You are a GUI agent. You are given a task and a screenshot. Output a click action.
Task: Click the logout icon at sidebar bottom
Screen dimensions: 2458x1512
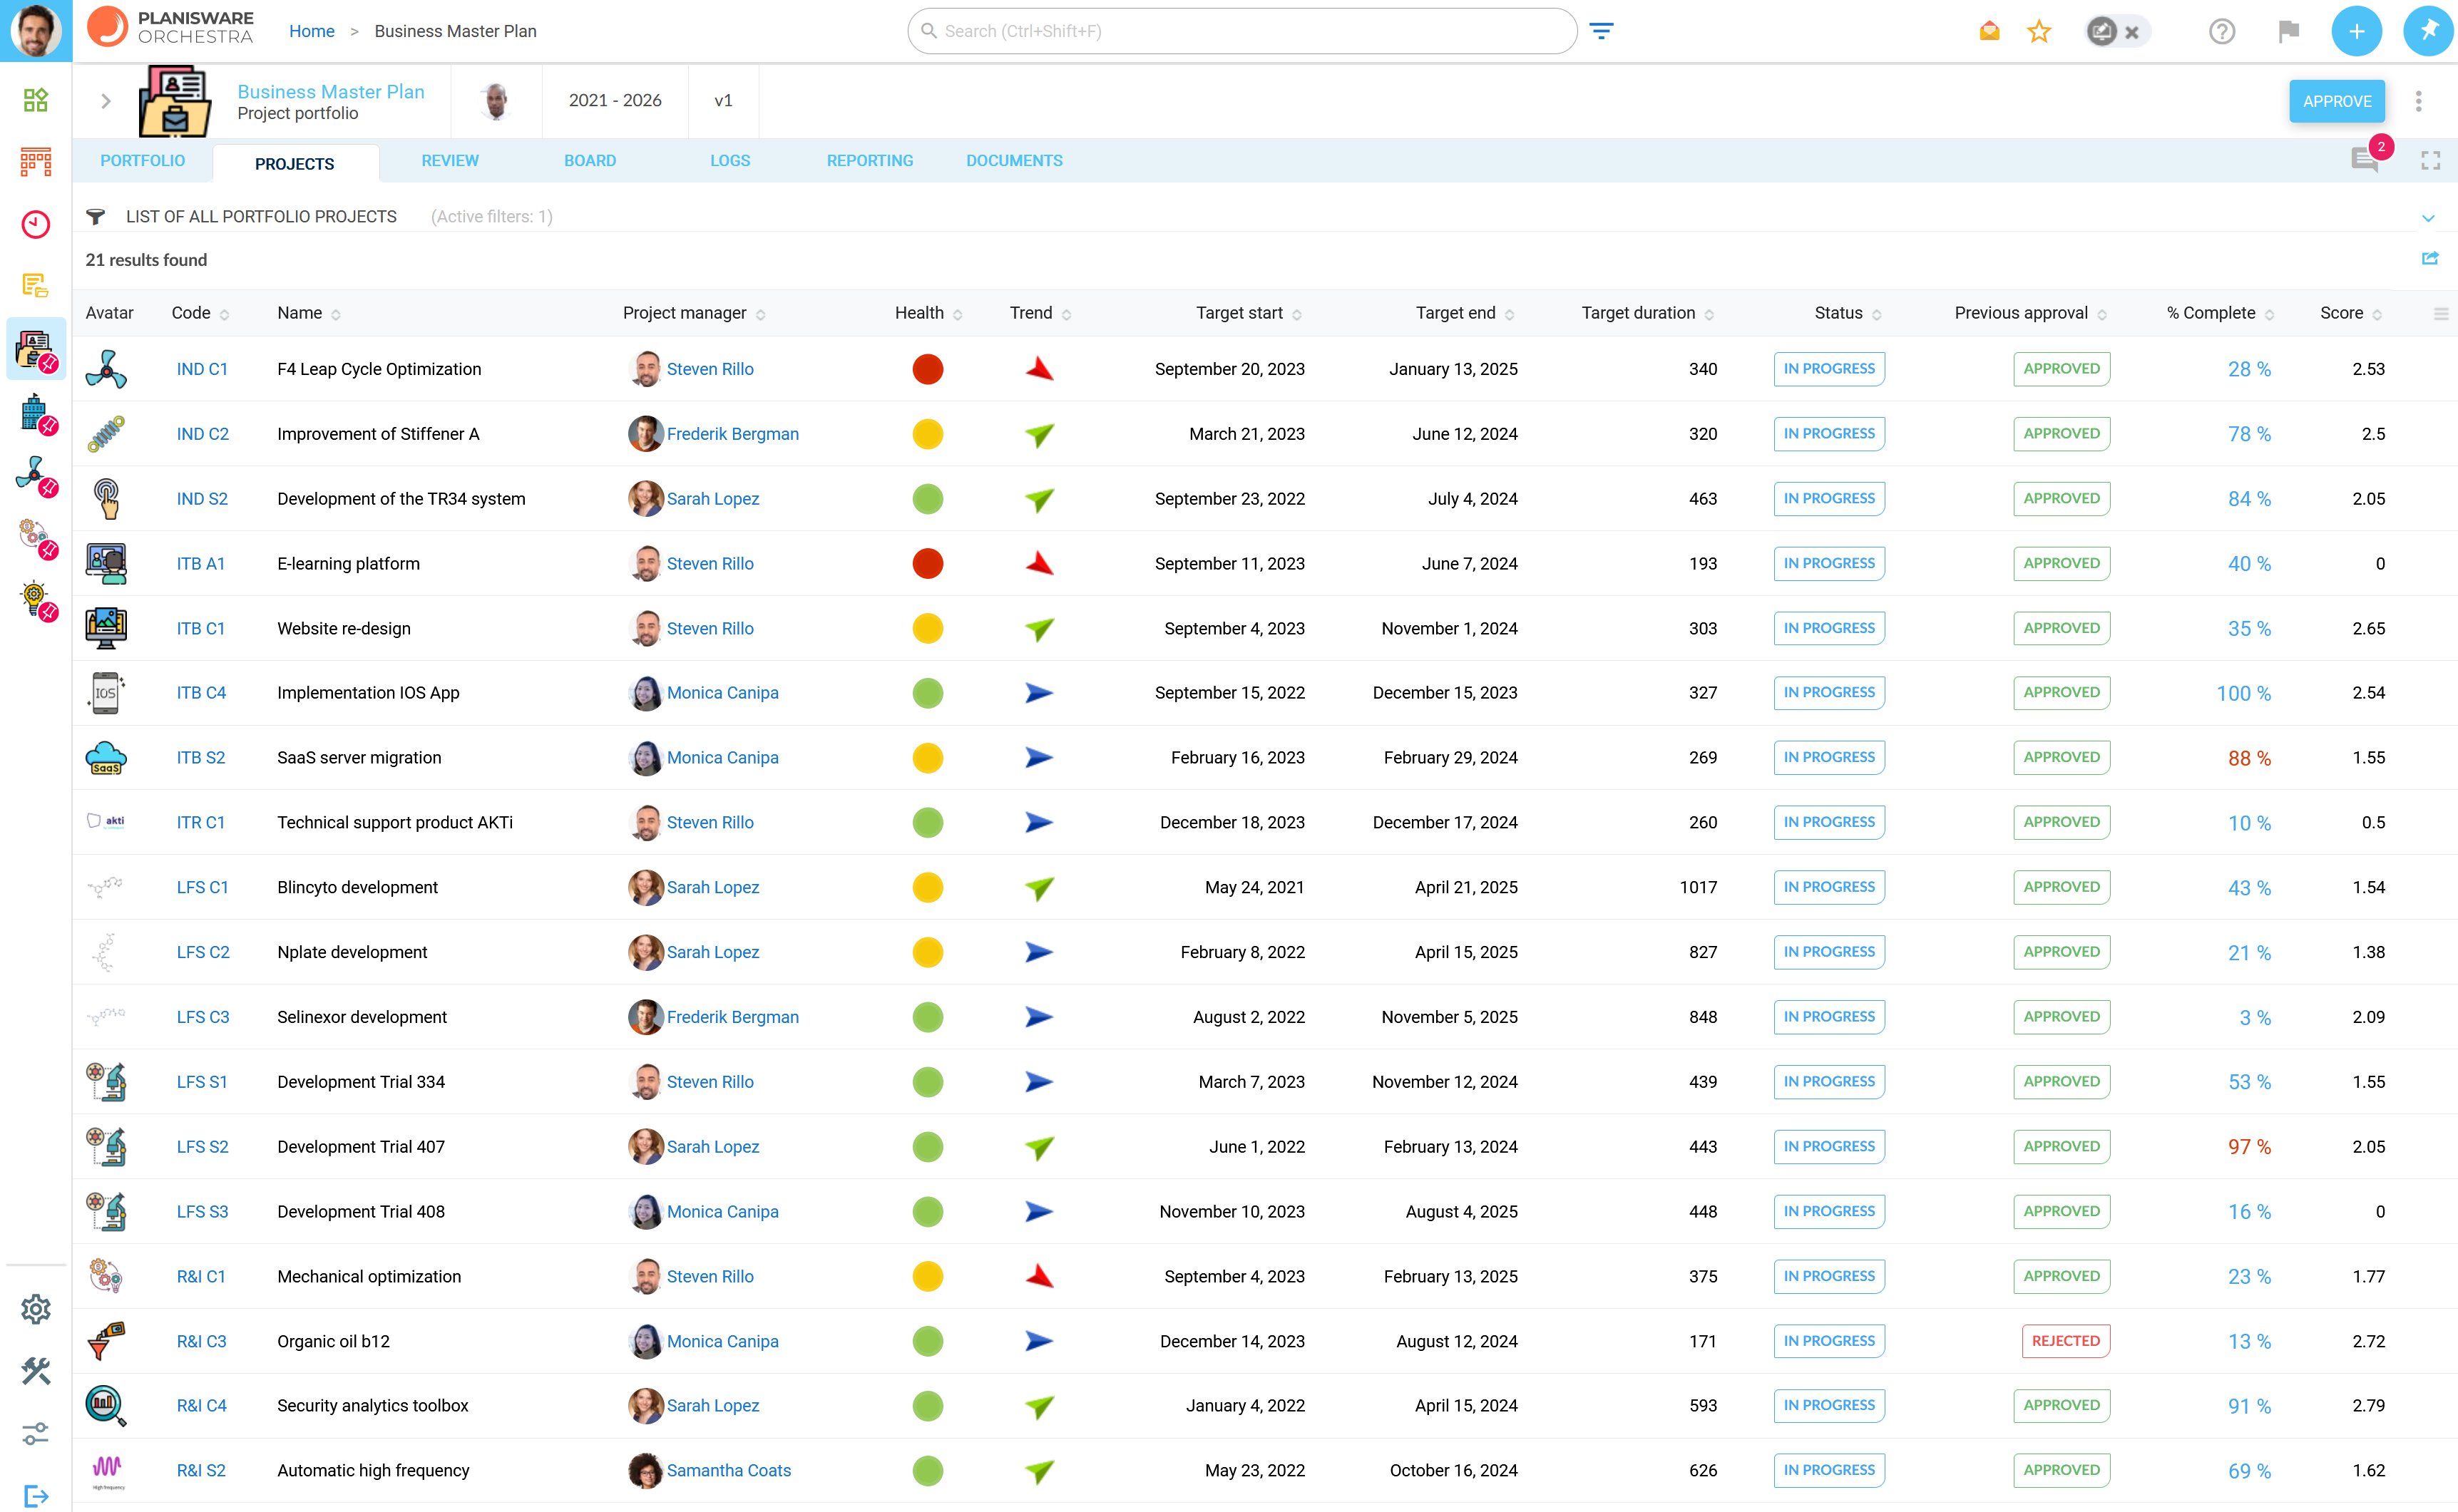(36, 1496)
